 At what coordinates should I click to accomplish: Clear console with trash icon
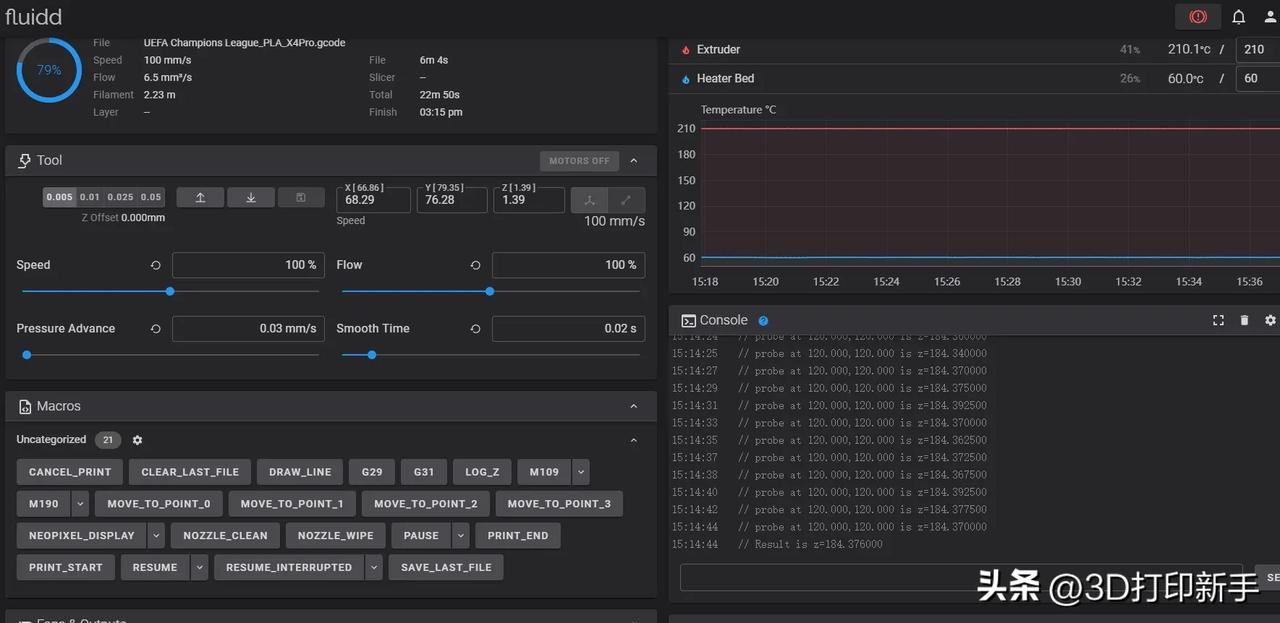1244,320
